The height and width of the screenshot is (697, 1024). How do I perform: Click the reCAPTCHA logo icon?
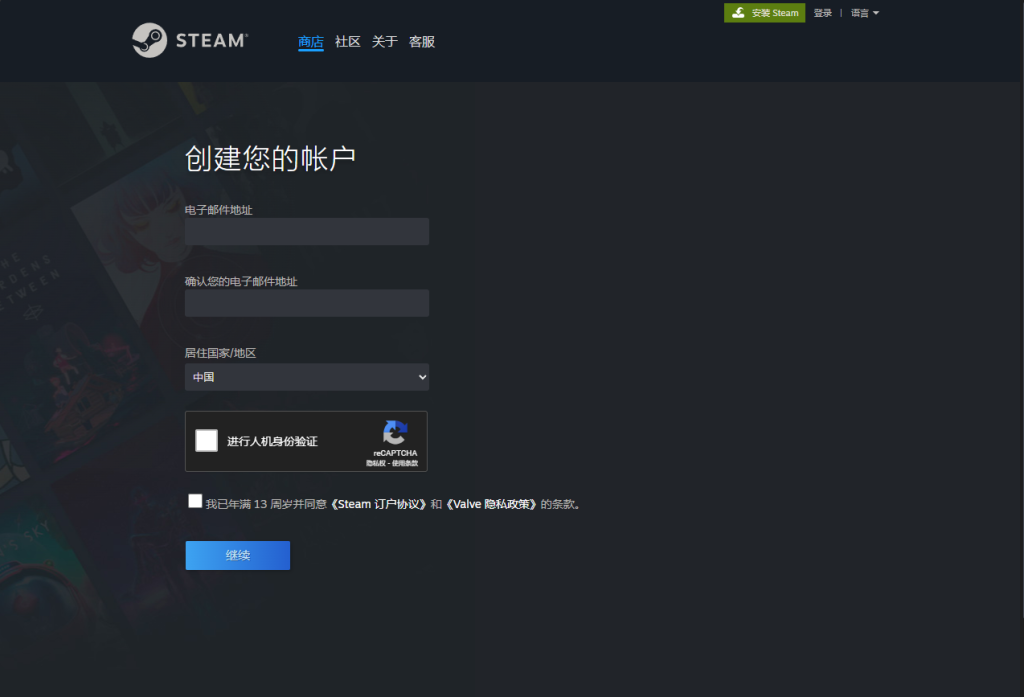[x=393, y=434]
